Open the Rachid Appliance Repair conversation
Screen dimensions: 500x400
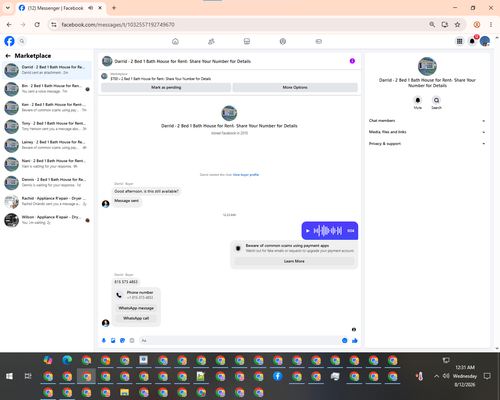tap(47, 201)
